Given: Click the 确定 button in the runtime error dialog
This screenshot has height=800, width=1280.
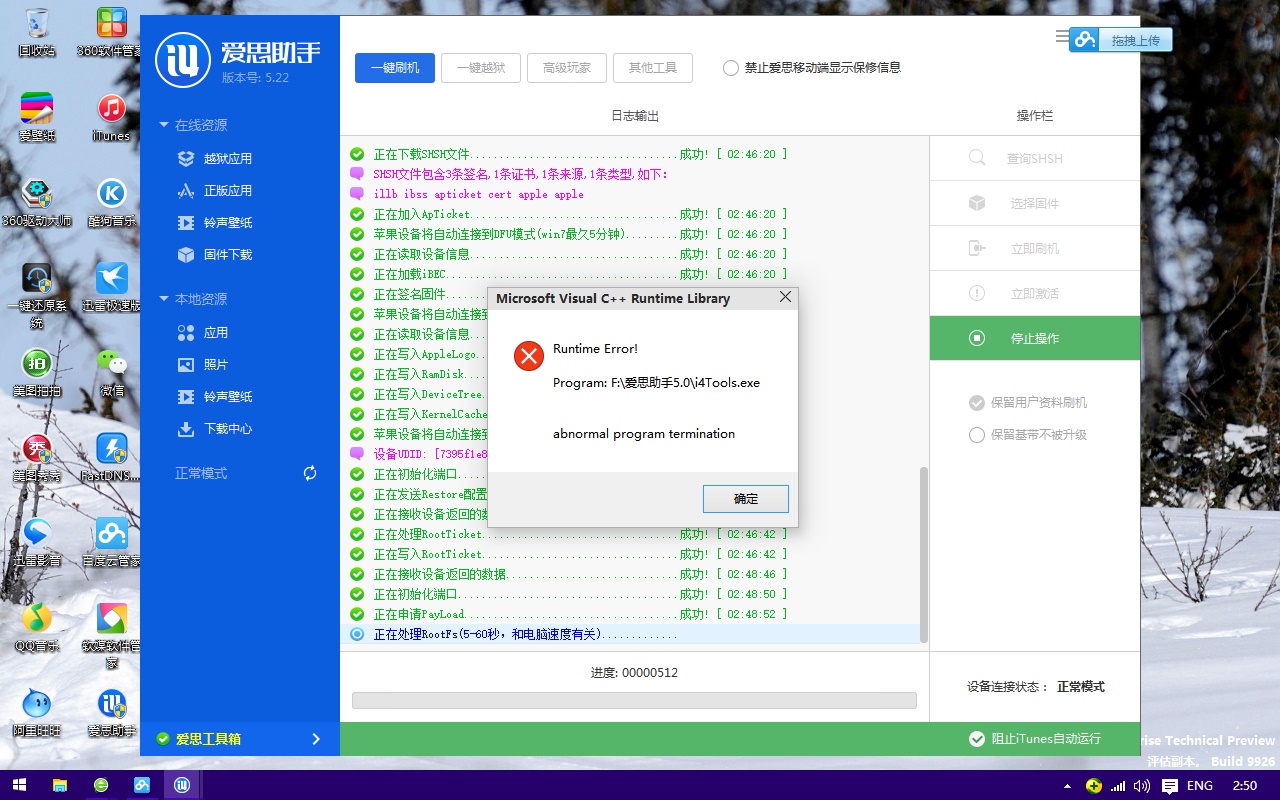Looking at the screenshot, I should [745, 499].
